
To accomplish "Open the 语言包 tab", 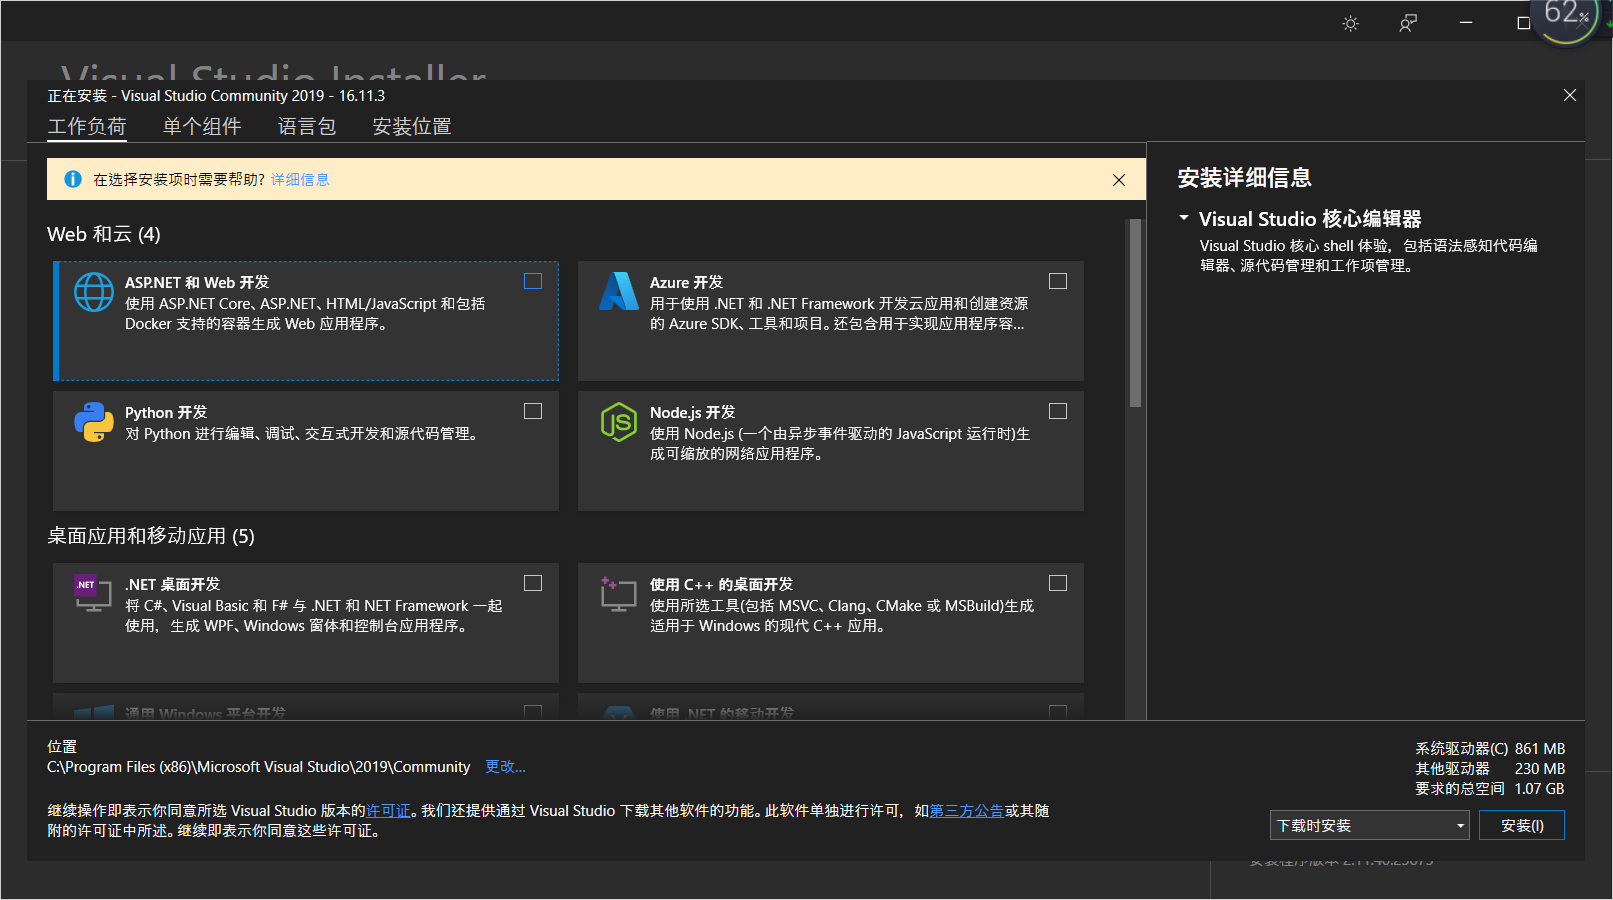I will [x=307, y=127].
